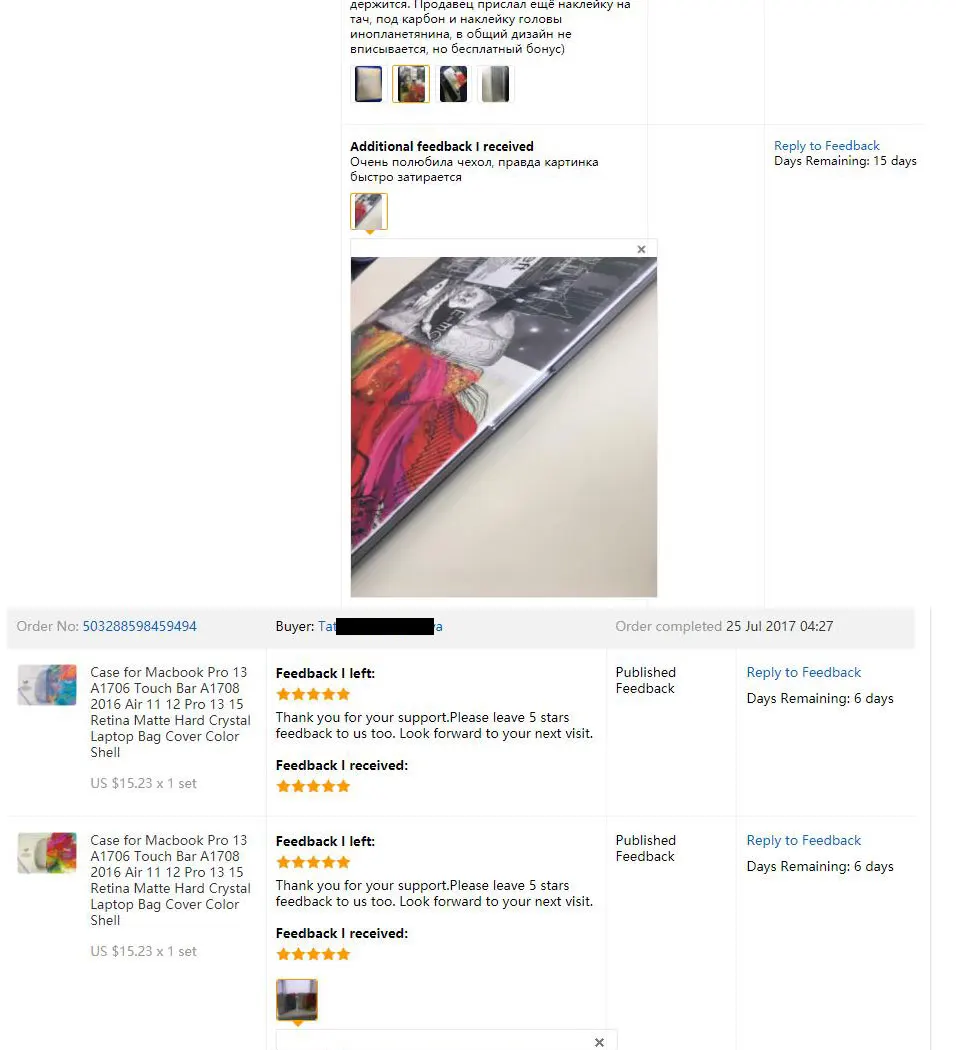The height and width of the screenshot is (1050, 956).
Task: Open the second highlighted review photo thumbnail
Action: tap(410, 84)
